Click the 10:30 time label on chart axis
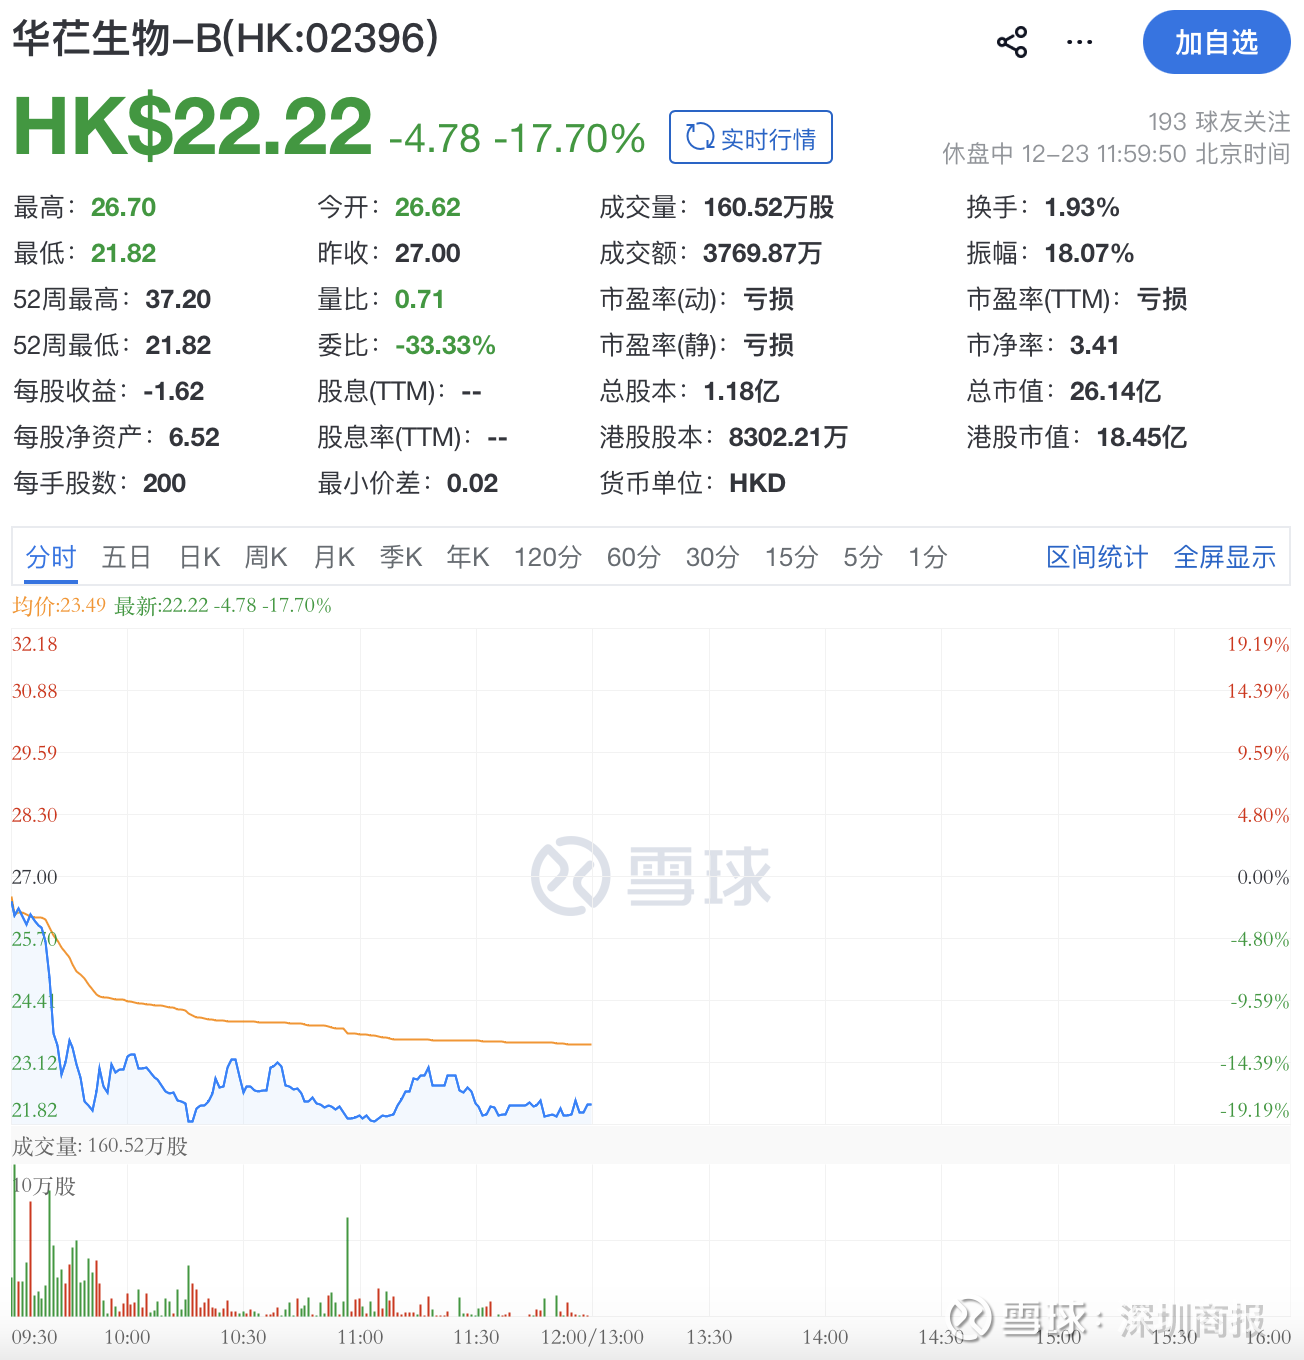This screenshot has width=1304, height=1360. pos(243,1337)
